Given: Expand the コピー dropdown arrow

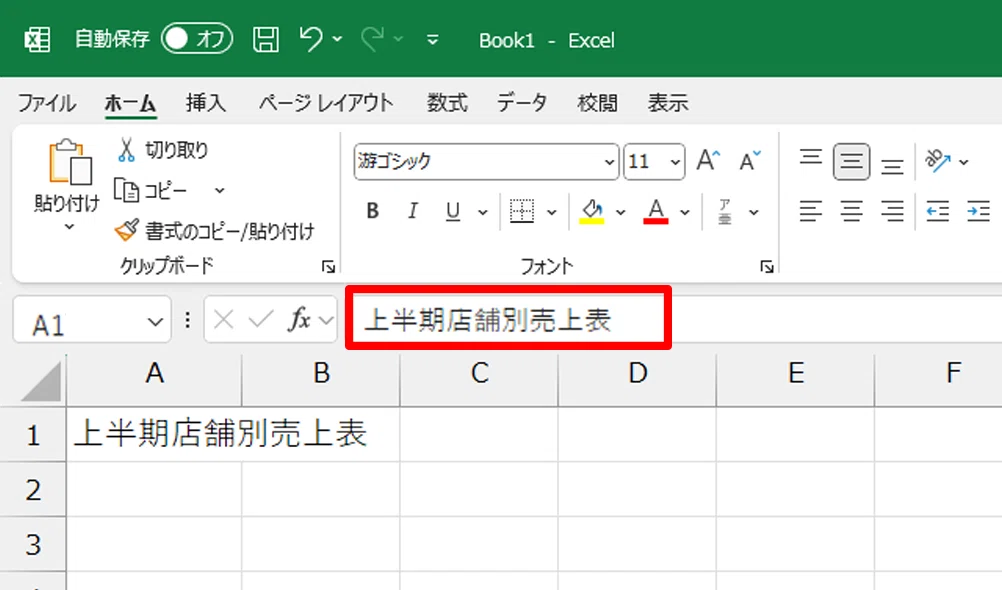Looking at the screenshot, I should point(220,190).
